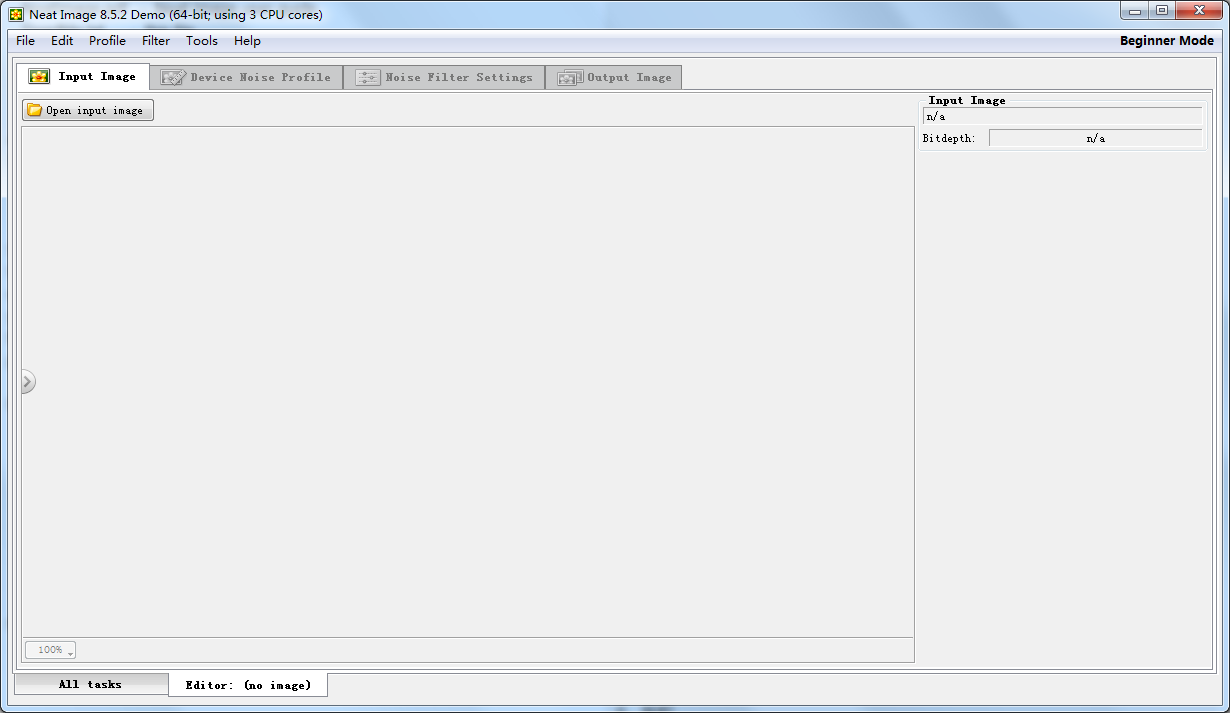The width and height of the screenshot is (1230, 713).
Task: Click the "Bitdepth:" label text
Action: [949, 138]
